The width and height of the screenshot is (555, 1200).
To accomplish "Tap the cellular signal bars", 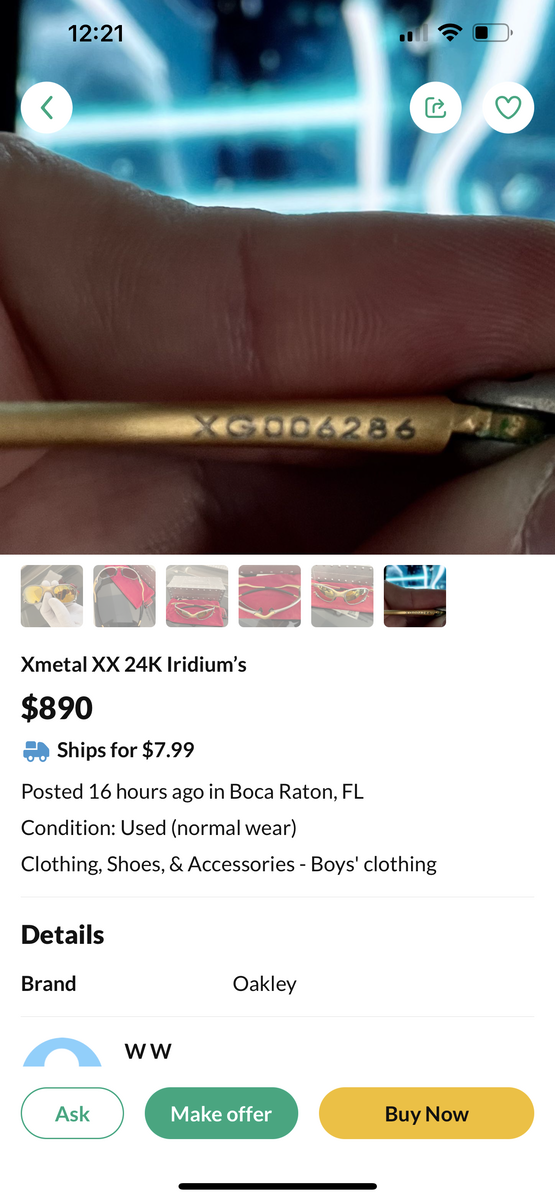I will coord(413,34).
